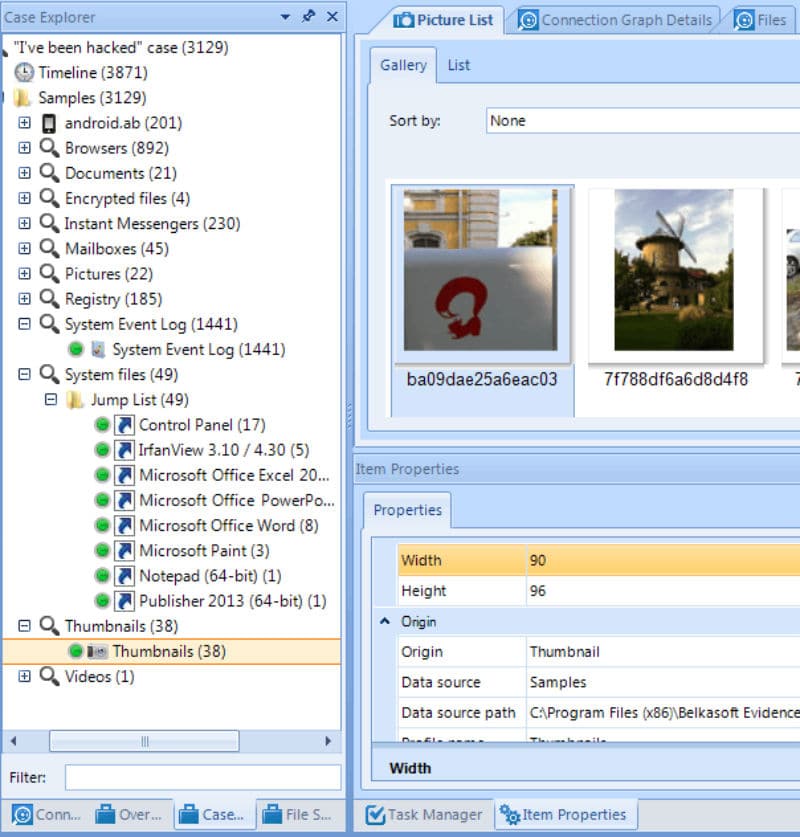Screen dimensions: 800x837
Task: Open the Sort by dropdown
Action: pyautogui.click(x=640, y=121)
